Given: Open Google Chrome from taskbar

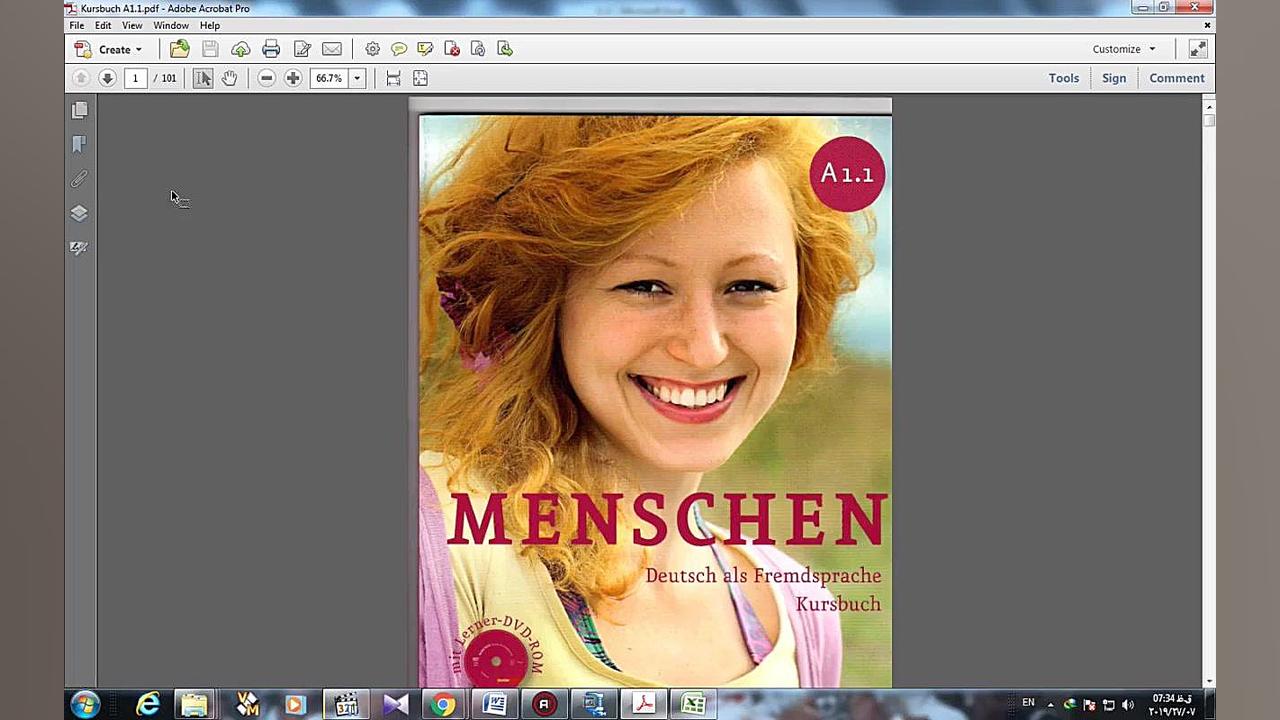Looking at the screenshot, I should [443, 705].
